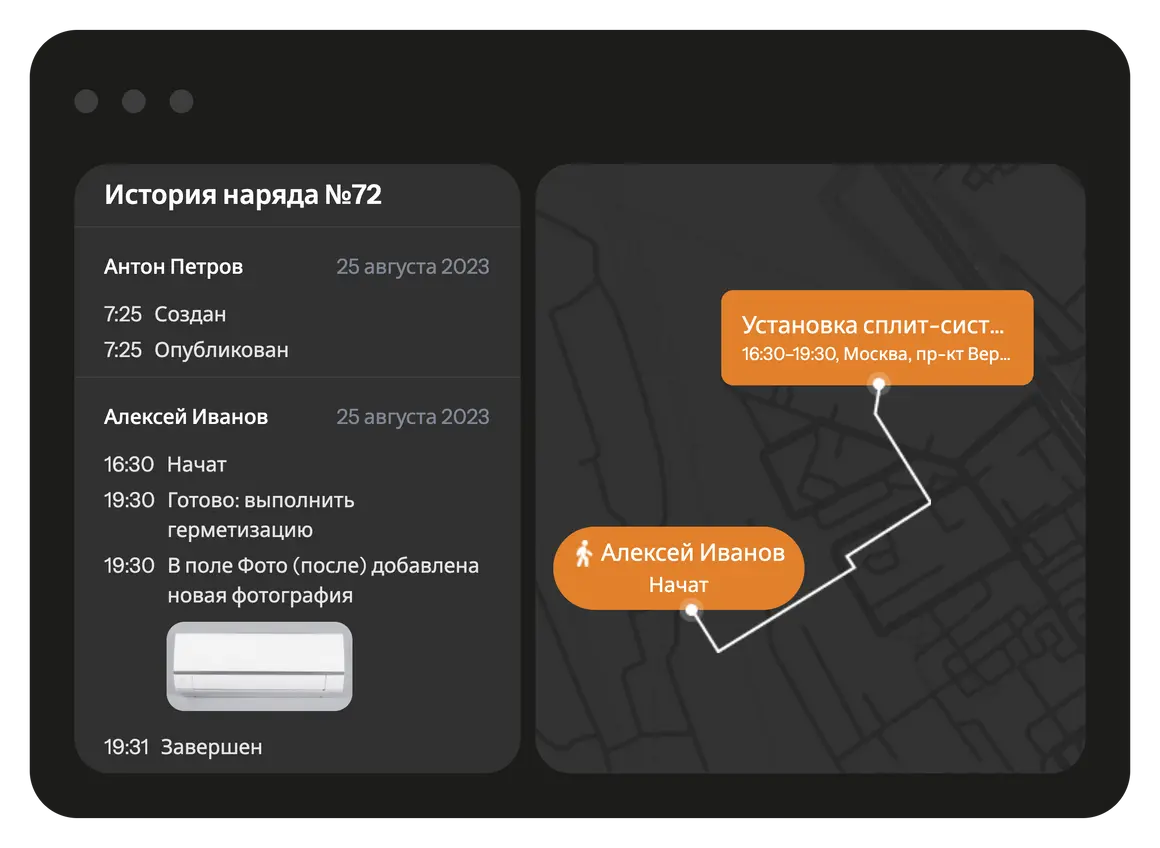The height and width of the screenshot is (848, 1160).
Task: Select the Установка сплит-сист task card on the map
Action: click(876, 337)
